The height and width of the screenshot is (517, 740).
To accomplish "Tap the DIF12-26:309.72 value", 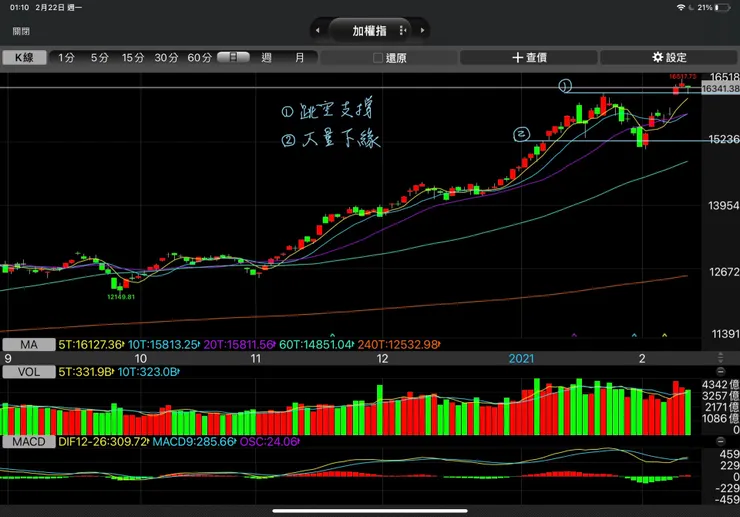I will 103,442.
